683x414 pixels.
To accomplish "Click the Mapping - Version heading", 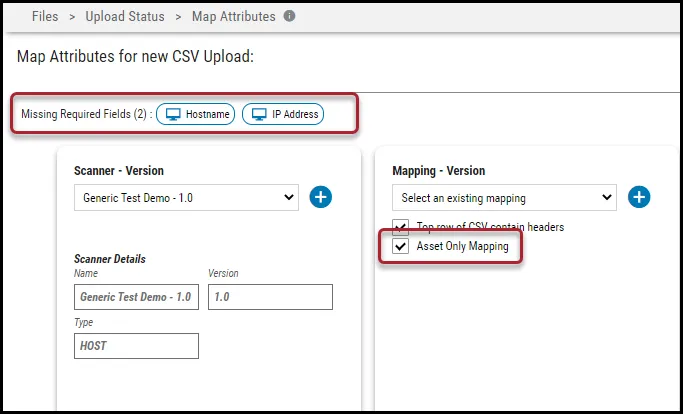I will (x=439, y=170).
